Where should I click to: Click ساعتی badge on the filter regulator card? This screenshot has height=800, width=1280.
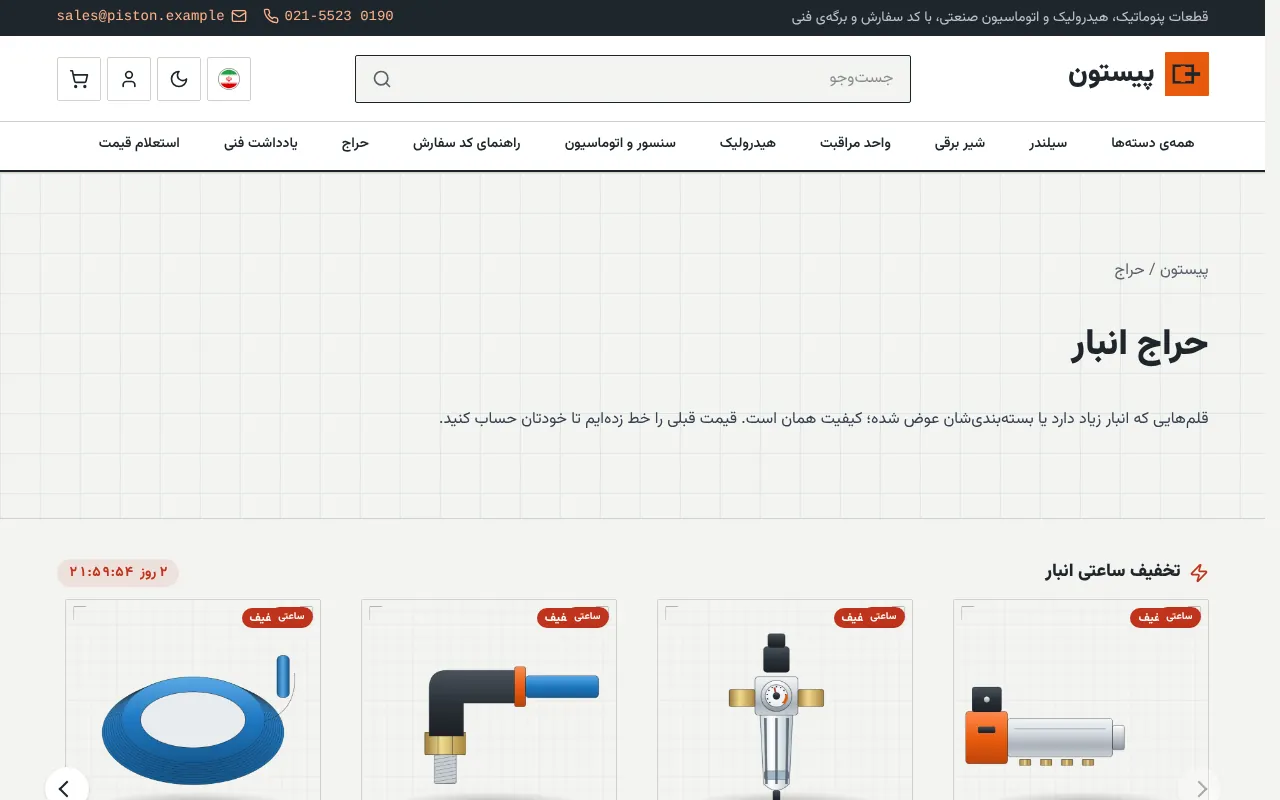point(884,616)
